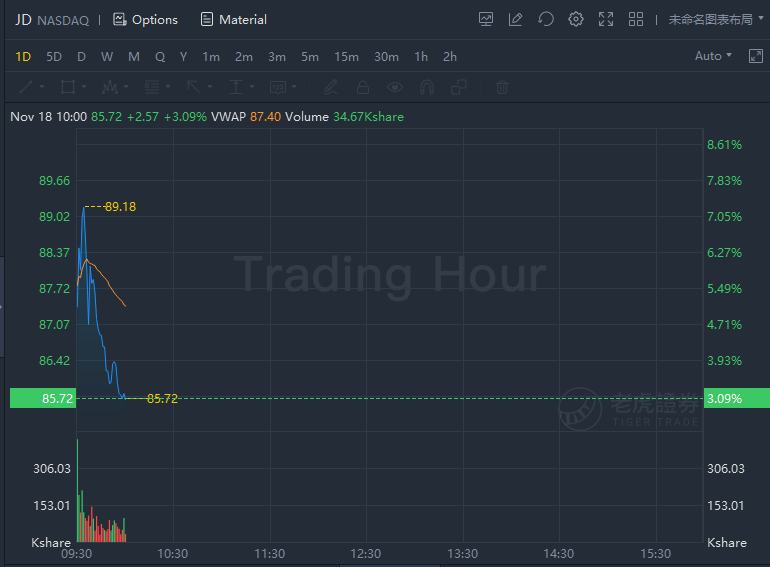The height and width of the screenshot is (567, 770).
Task: Click the copy drawings icon
Action: coord(459,87)
